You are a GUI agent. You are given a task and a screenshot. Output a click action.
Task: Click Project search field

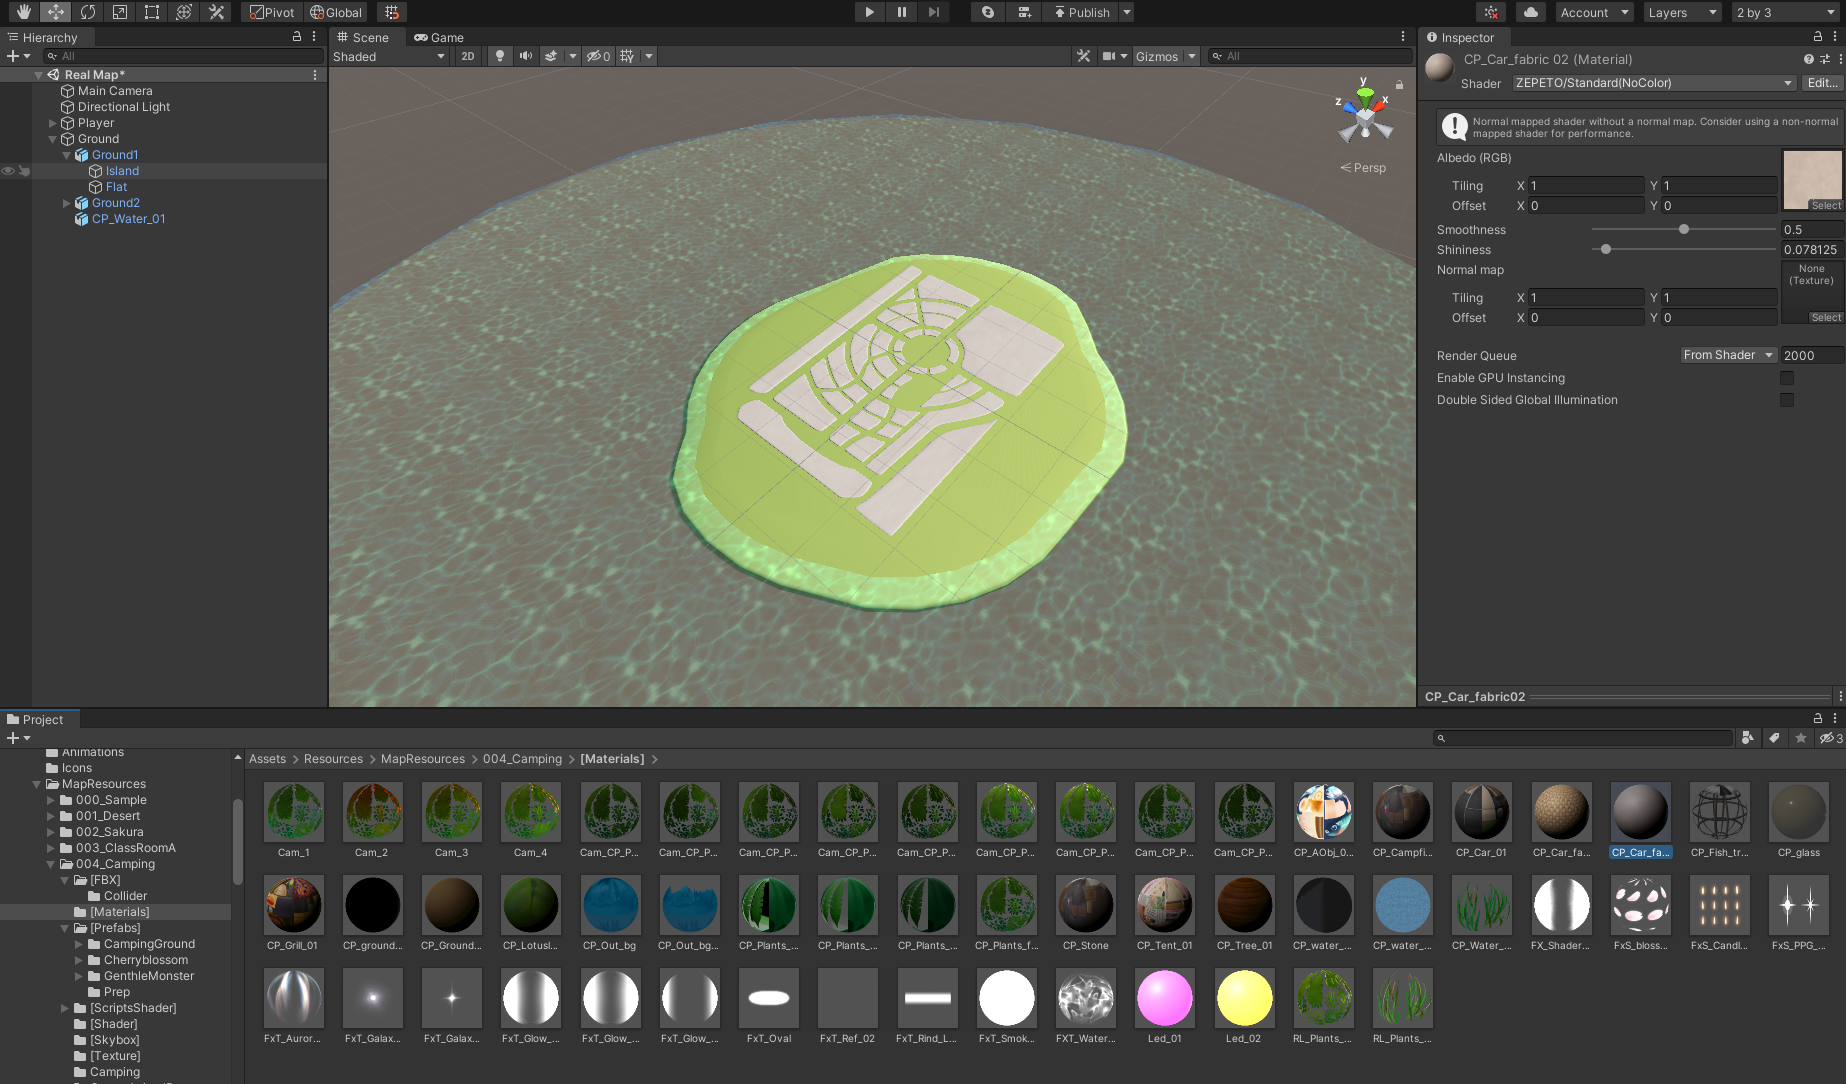(x=1583, y=738)
